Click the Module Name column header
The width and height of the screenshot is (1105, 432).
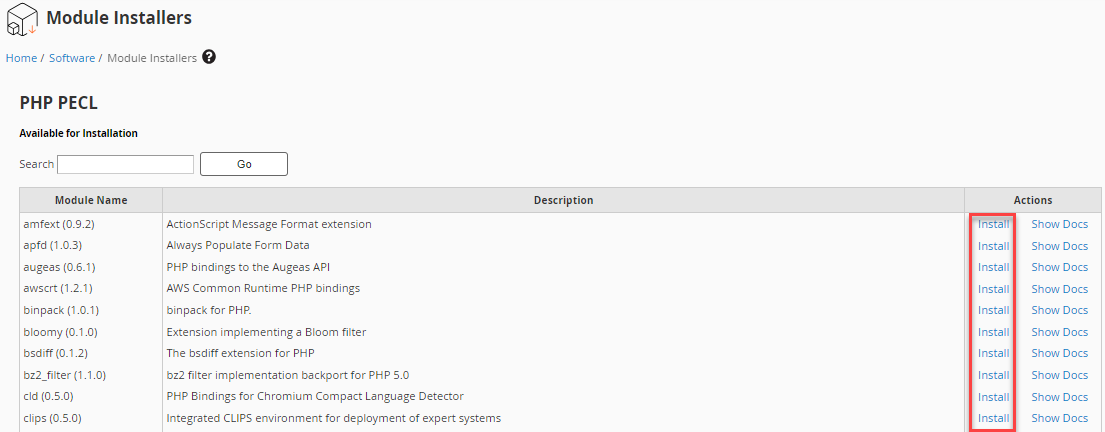pyautogui.click(x=91, y=200)
